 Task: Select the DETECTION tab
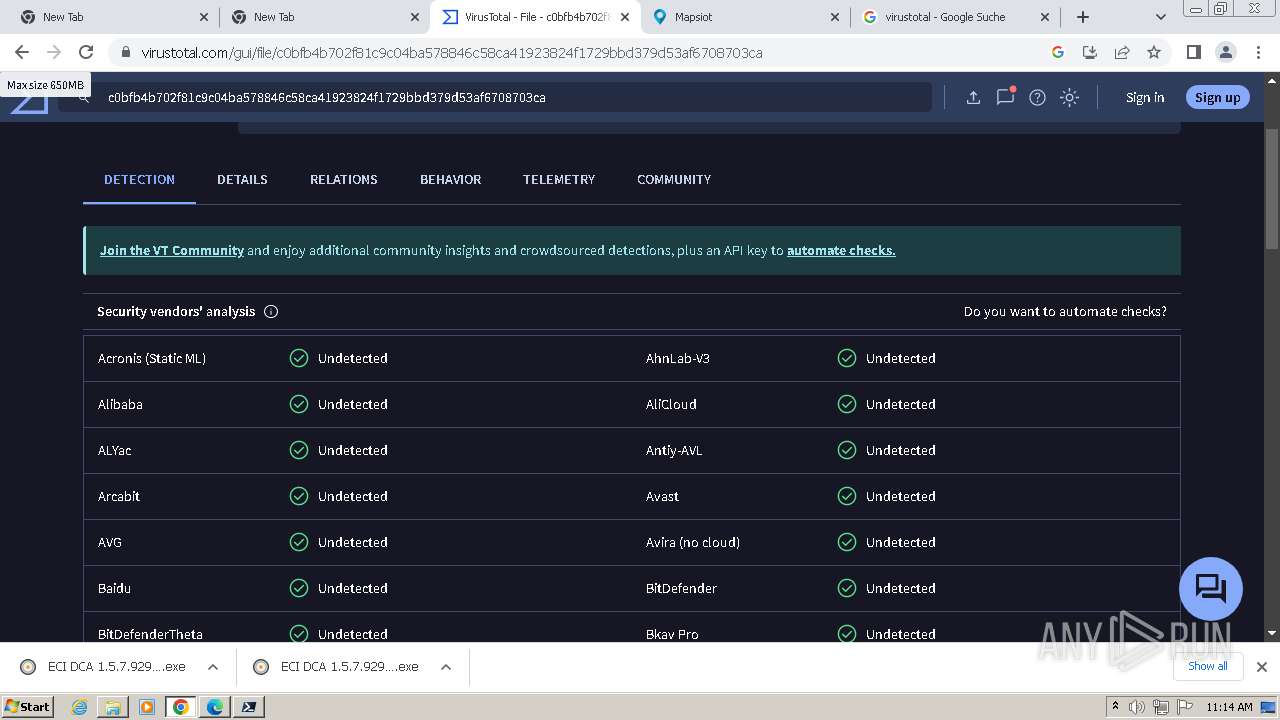(x=139, y=180)
